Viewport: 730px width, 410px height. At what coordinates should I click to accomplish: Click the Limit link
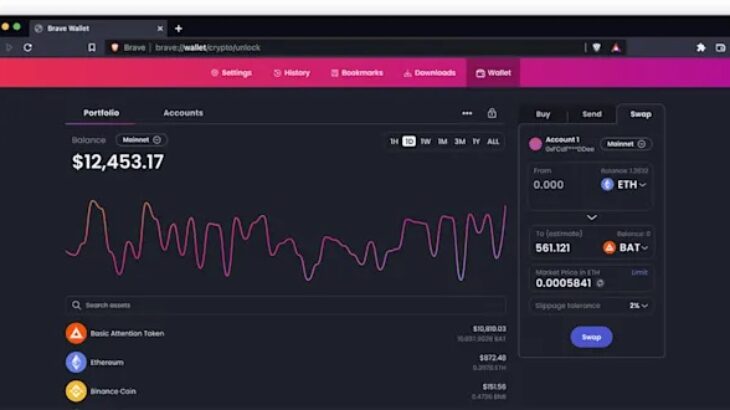tap(639, 273)
